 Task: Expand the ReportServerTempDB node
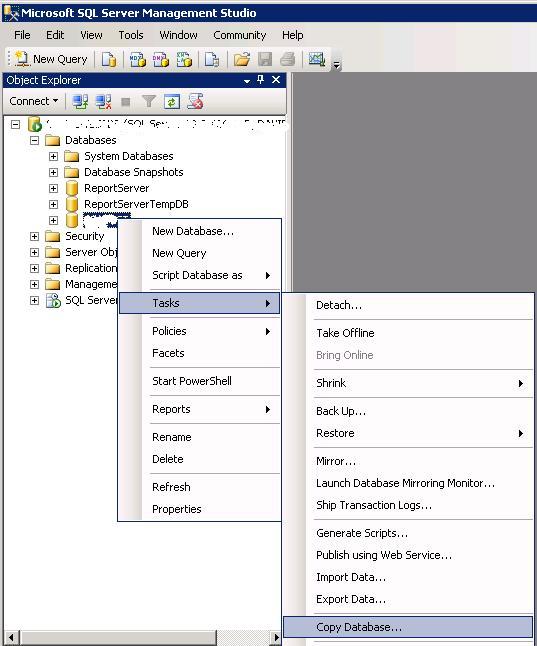pyautogui.click(x=53, y=204)
